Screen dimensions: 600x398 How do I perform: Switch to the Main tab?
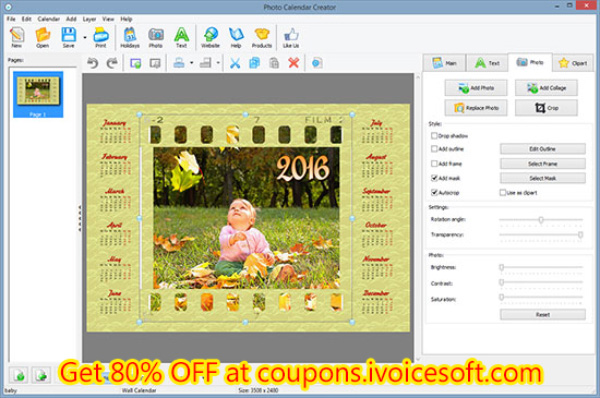coord(444,63)
